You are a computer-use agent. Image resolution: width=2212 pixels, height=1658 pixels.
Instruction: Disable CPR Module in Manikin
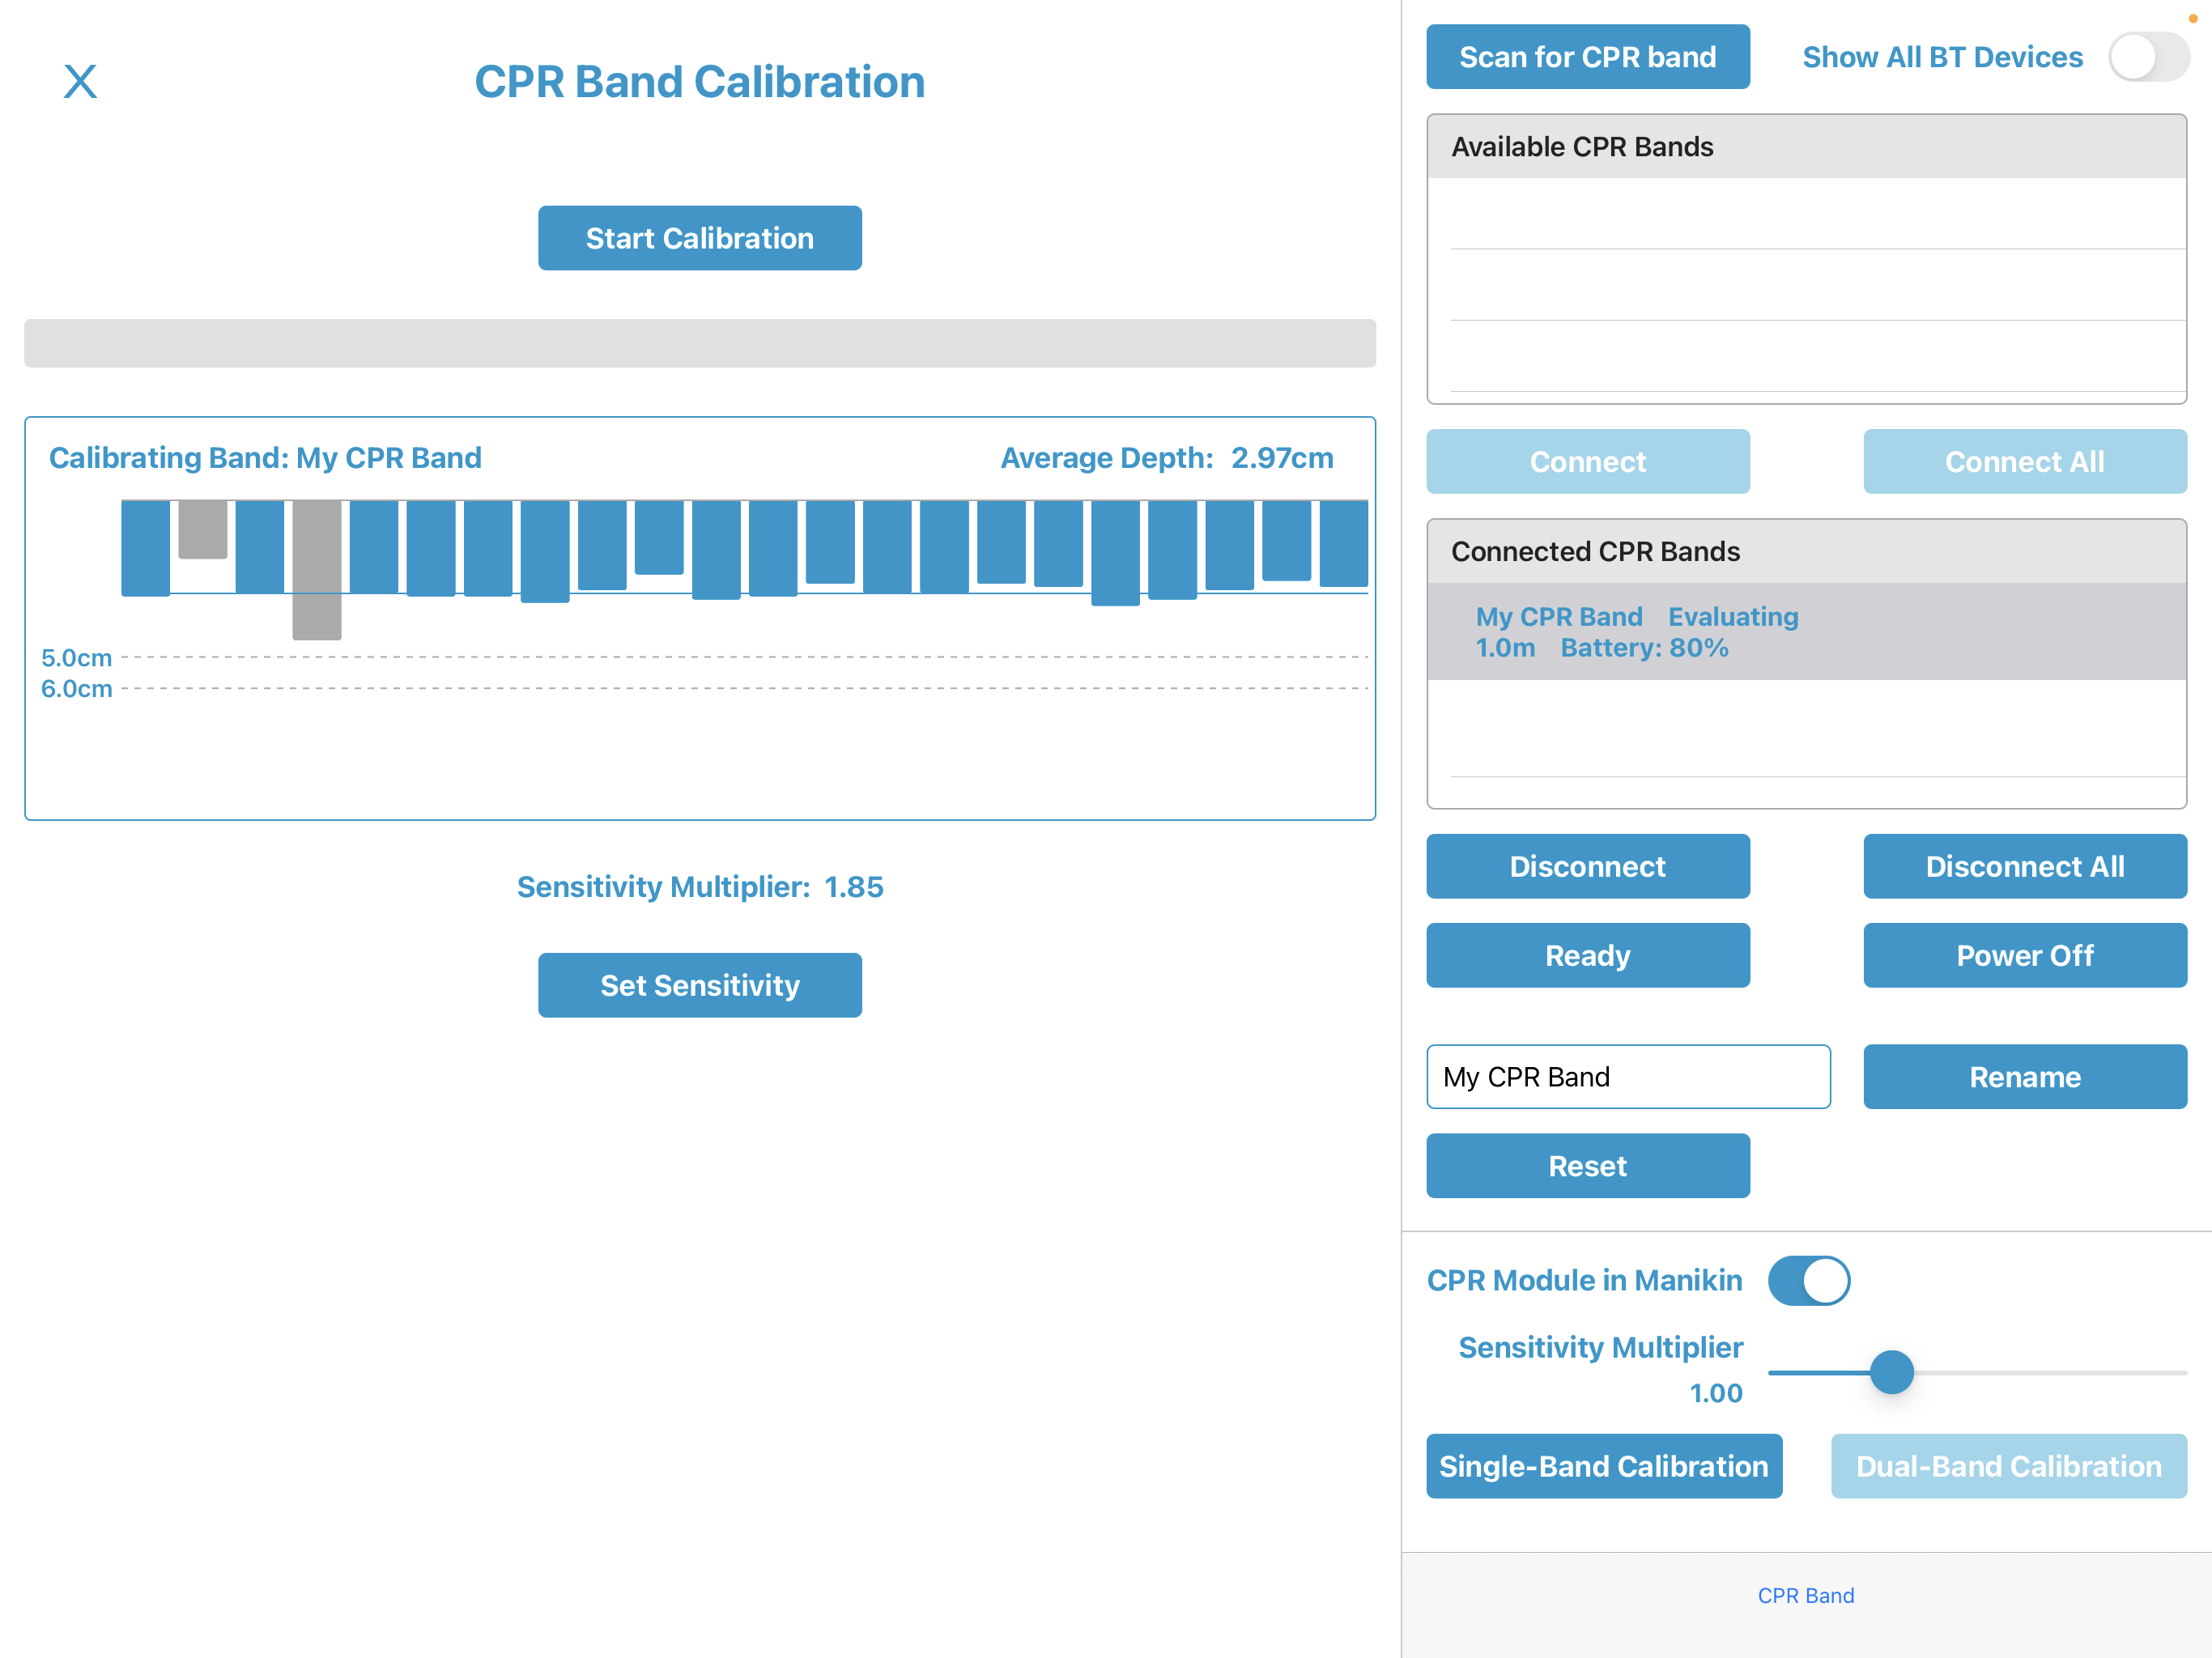(1810, 1280)
